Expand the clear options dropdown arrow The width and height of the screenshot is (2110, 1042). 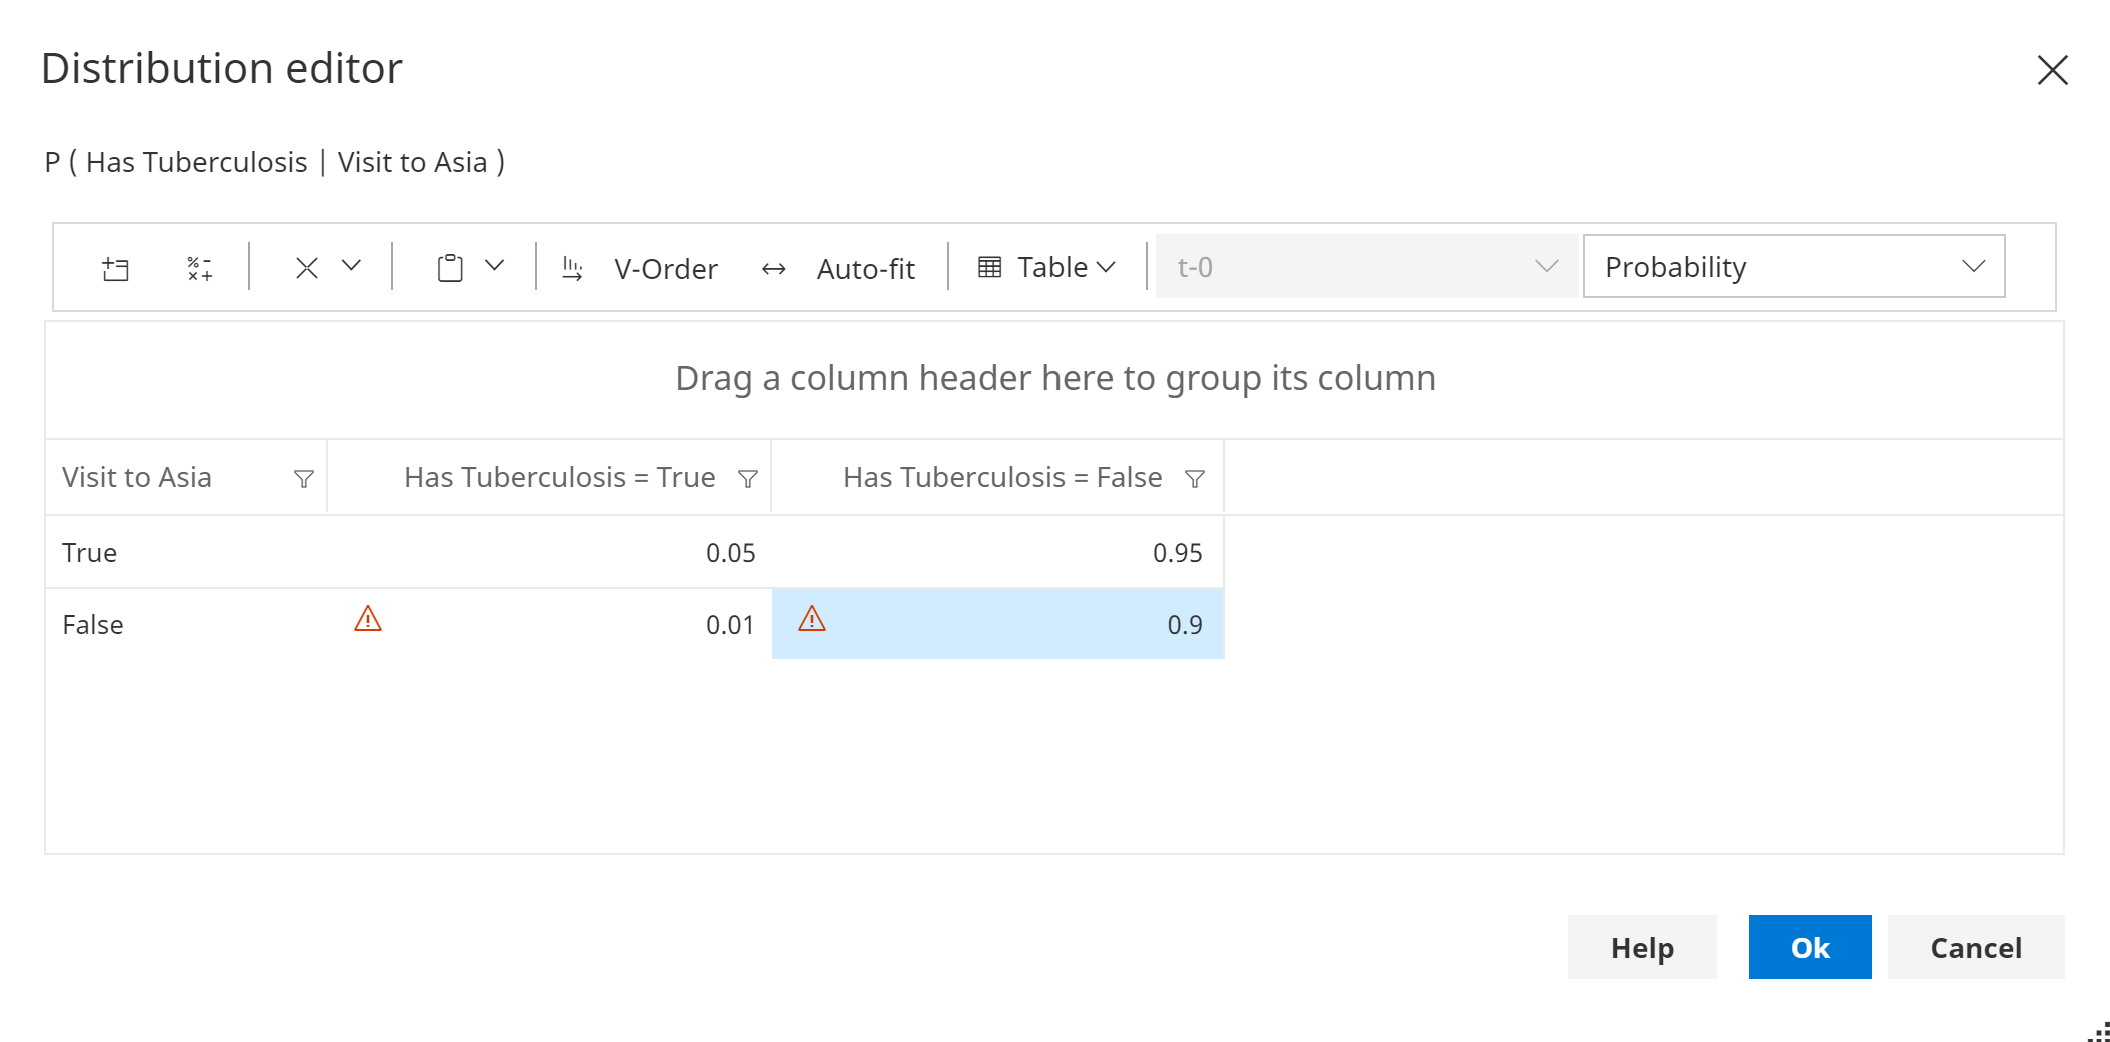[x=351, y=266]
